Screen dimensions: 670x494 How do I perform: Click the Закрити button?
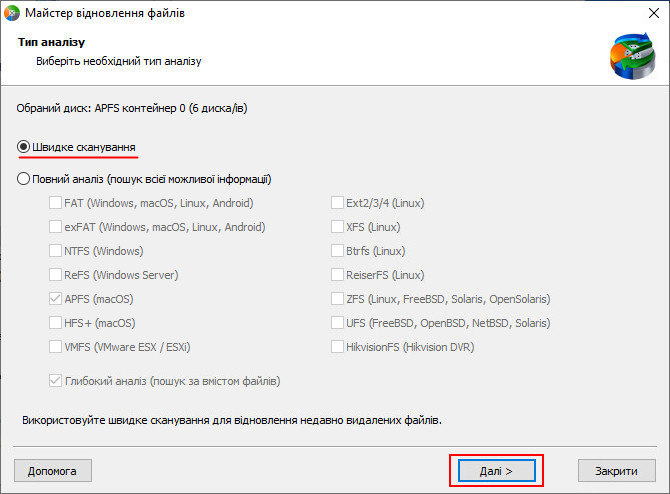(617, 470)
